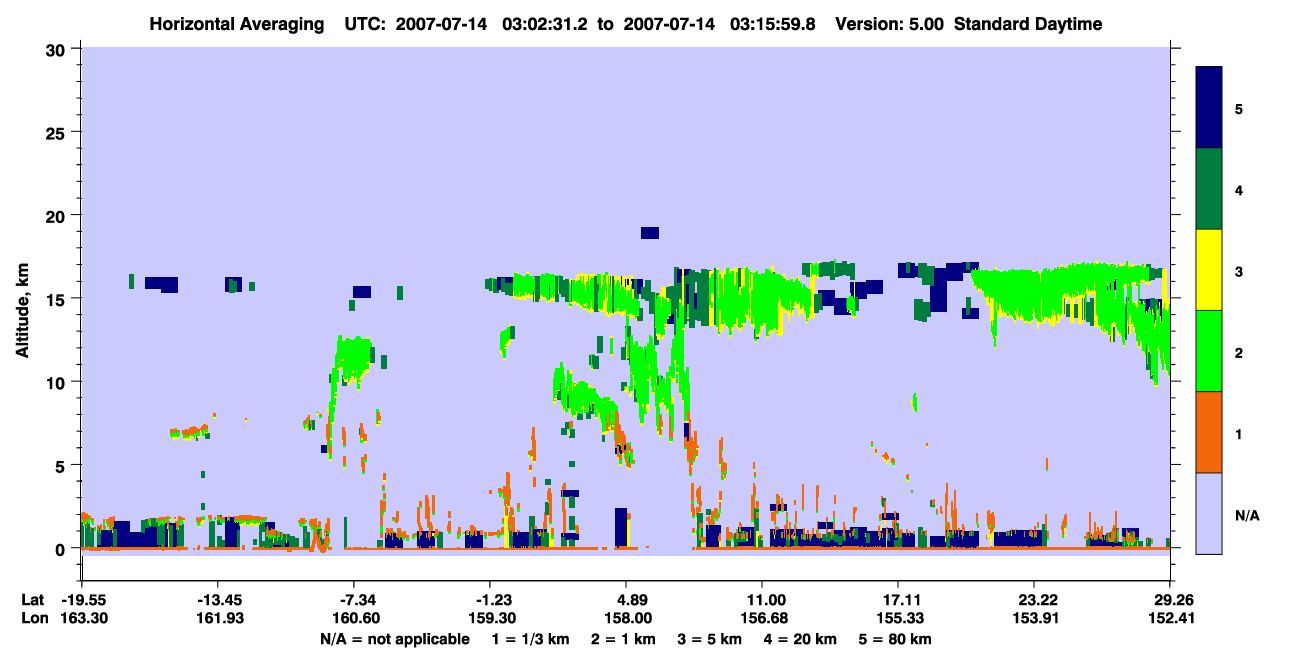This screenshot has height=667, width=1300.
Task: Click the end time '03:15:59.8' in title
Action: coord(771,24)
